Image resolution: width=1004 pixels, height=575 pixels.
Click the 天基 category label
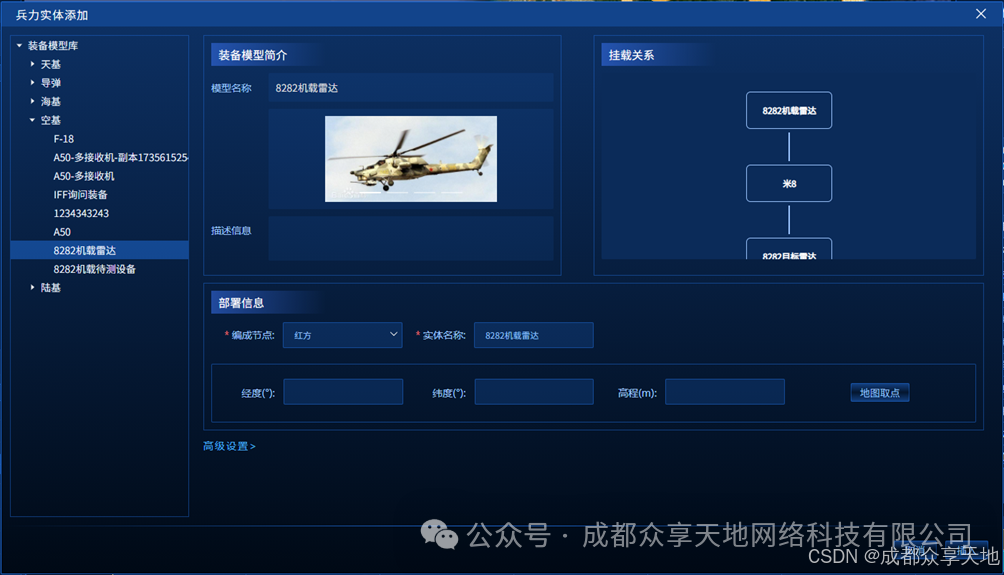(51, 64)
